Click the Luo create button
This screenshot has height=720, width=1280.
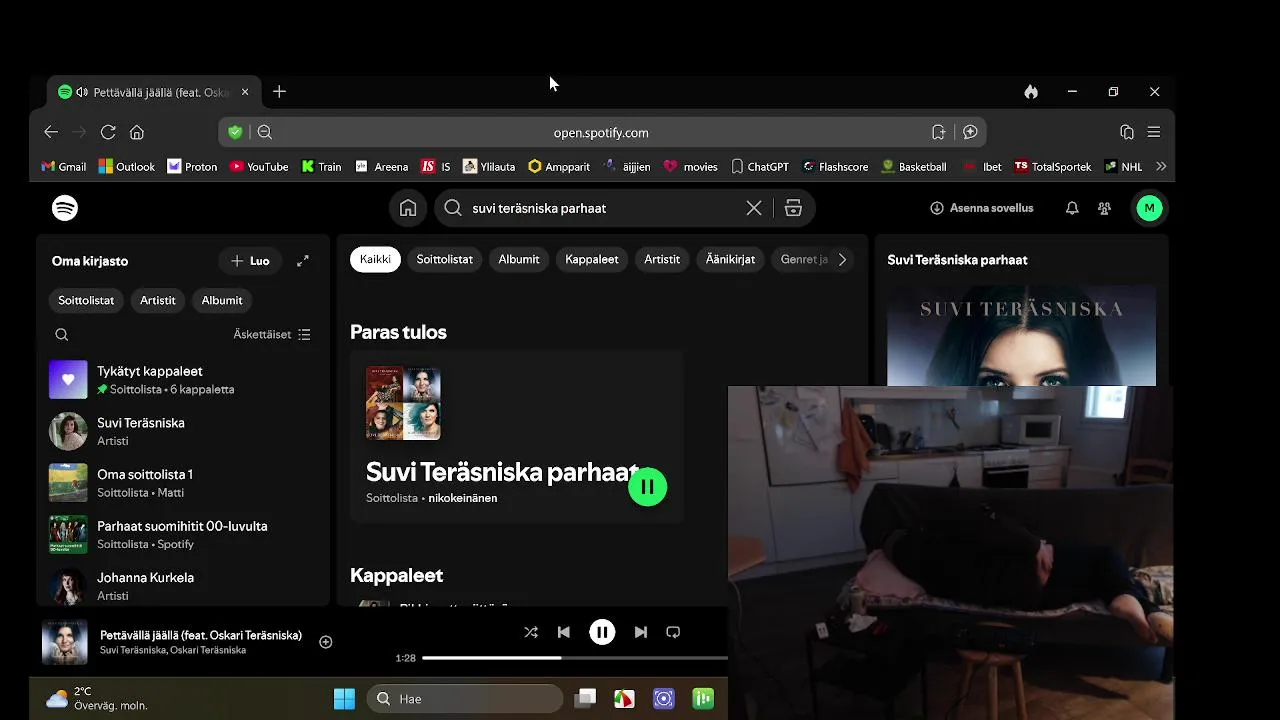pos(250,261)
